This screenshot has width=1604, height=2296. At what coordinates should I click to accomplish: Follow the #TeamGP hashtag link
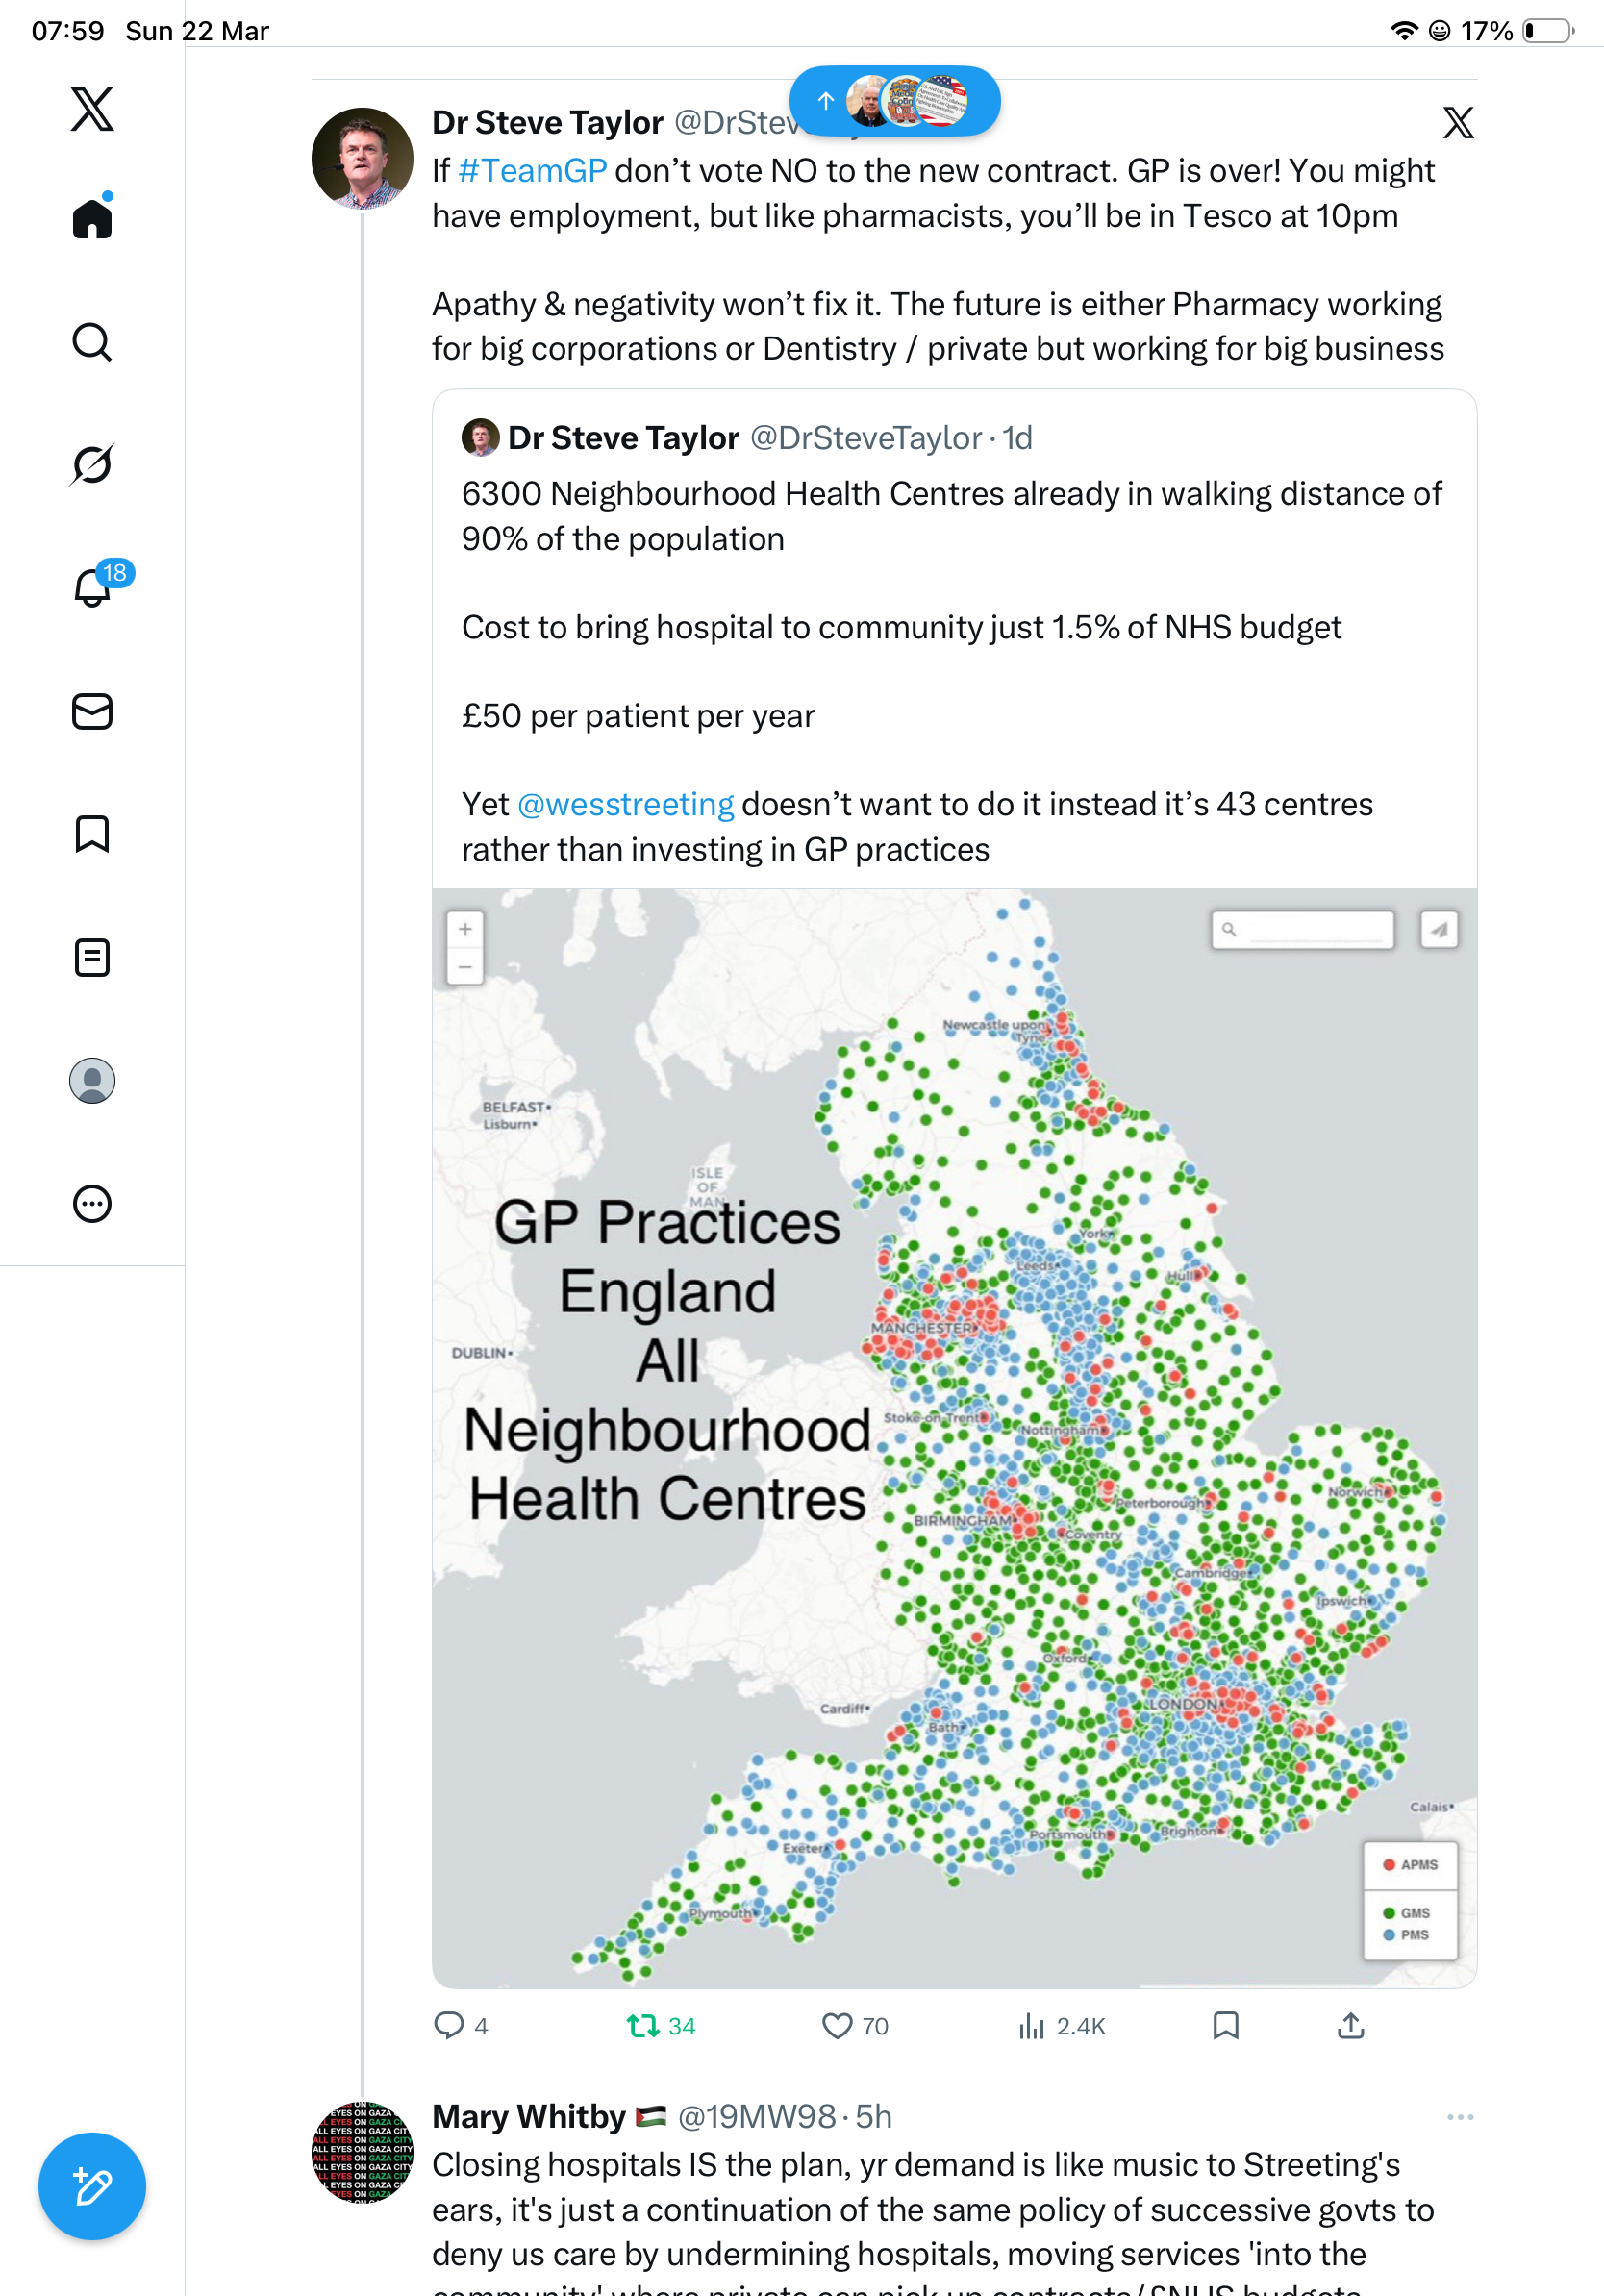[x=532, y=171]
